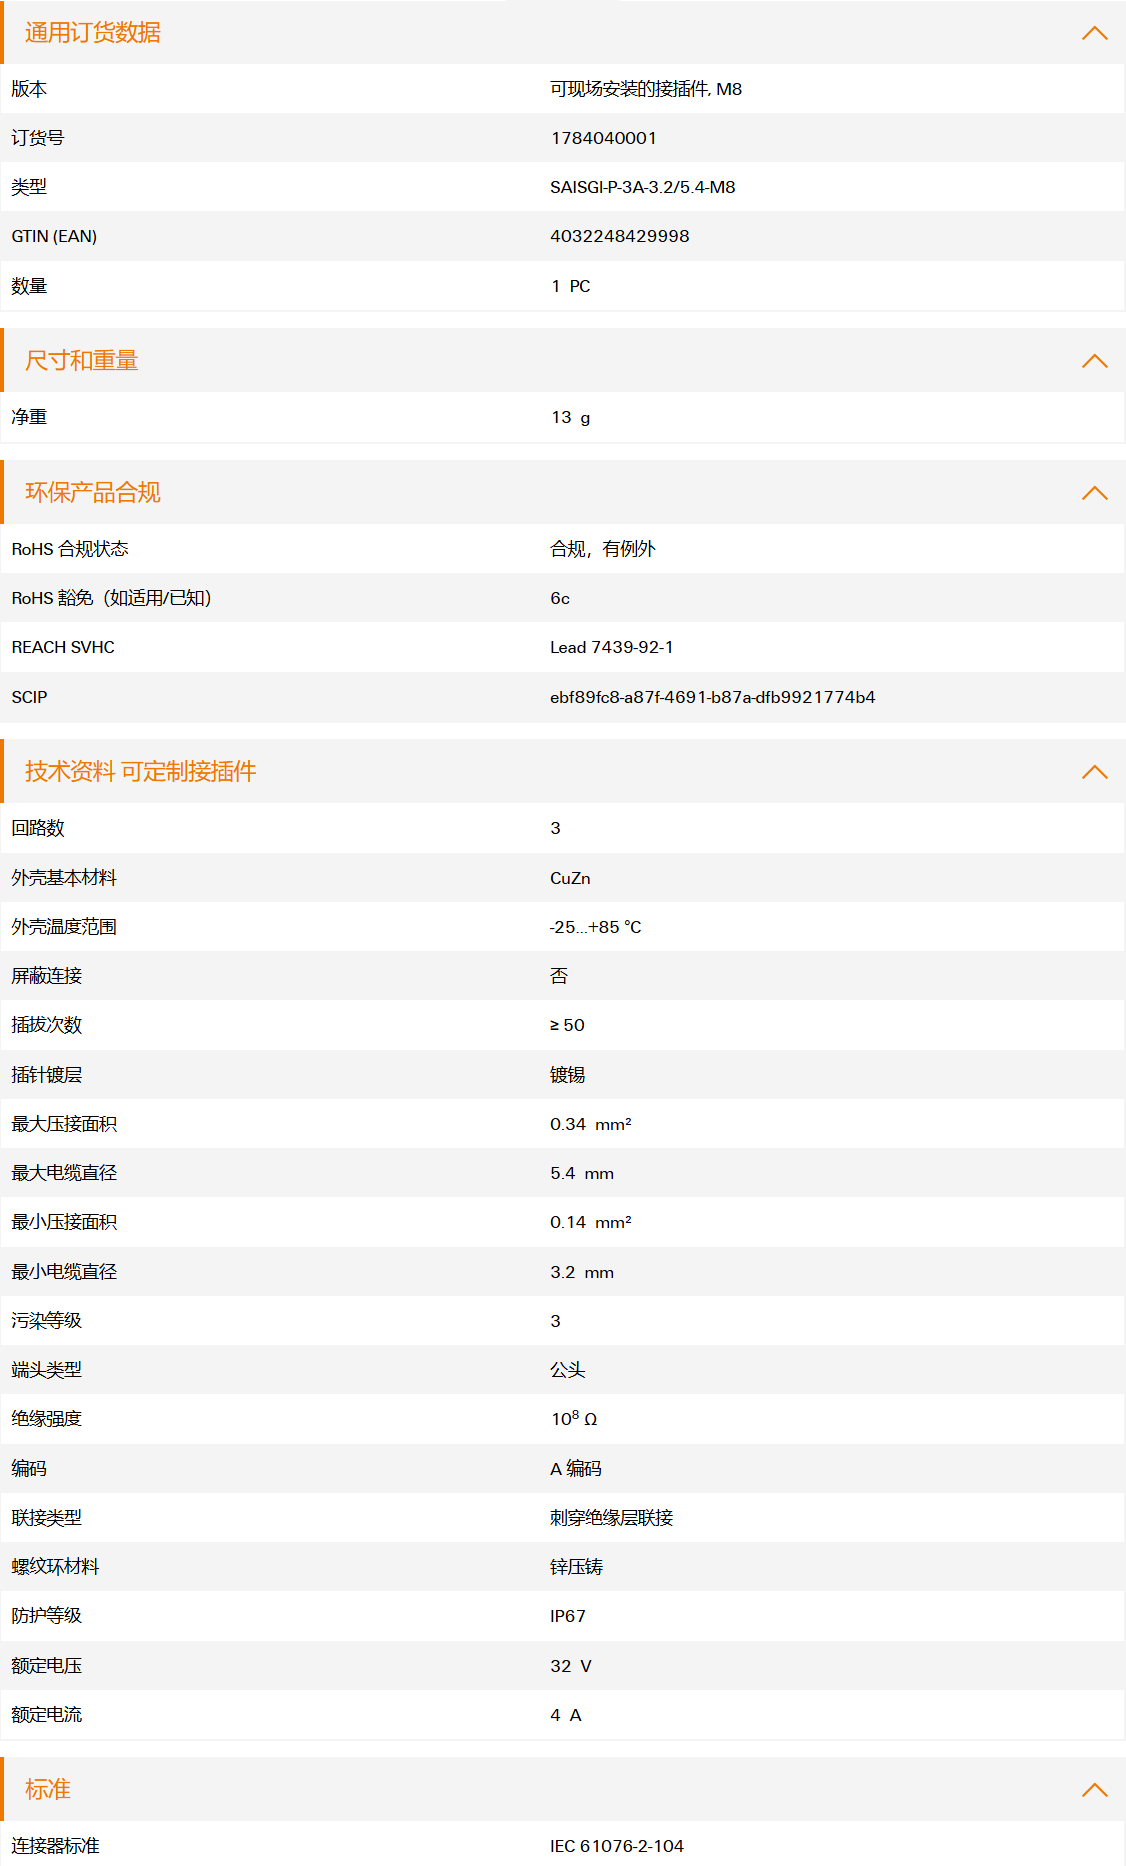This screenshot has width=1126, height=1866.
Task: Select the SCIP ID ebf89fc8-a87f-4691-b87a-dfb9921774b4
Action: click(713, 697)
